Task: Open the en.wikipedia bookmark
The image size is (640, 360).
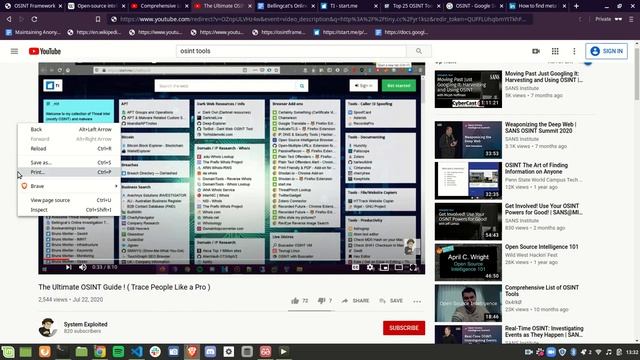Action: 94,32
